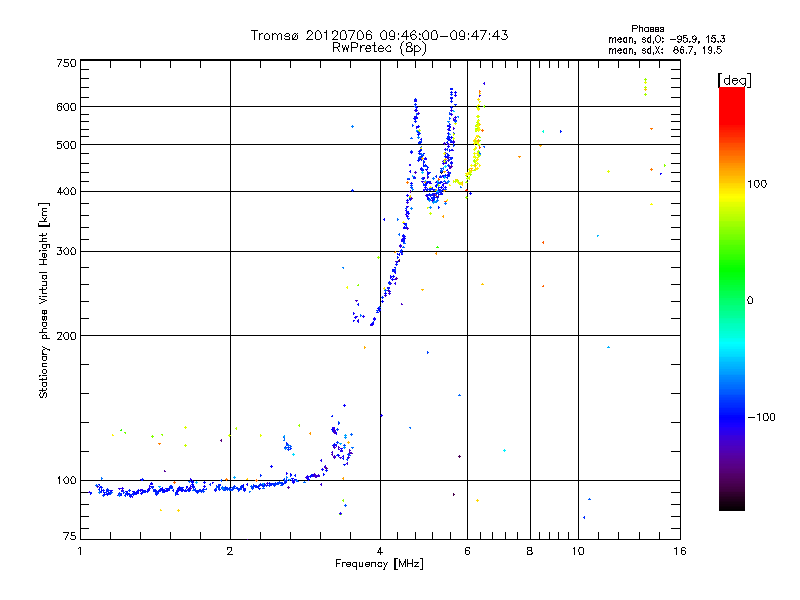This screenshot has width=800, height=600.
Task: Click the x-axis tick label '2'
Action: pyautogui.click(x=230, y=551)
